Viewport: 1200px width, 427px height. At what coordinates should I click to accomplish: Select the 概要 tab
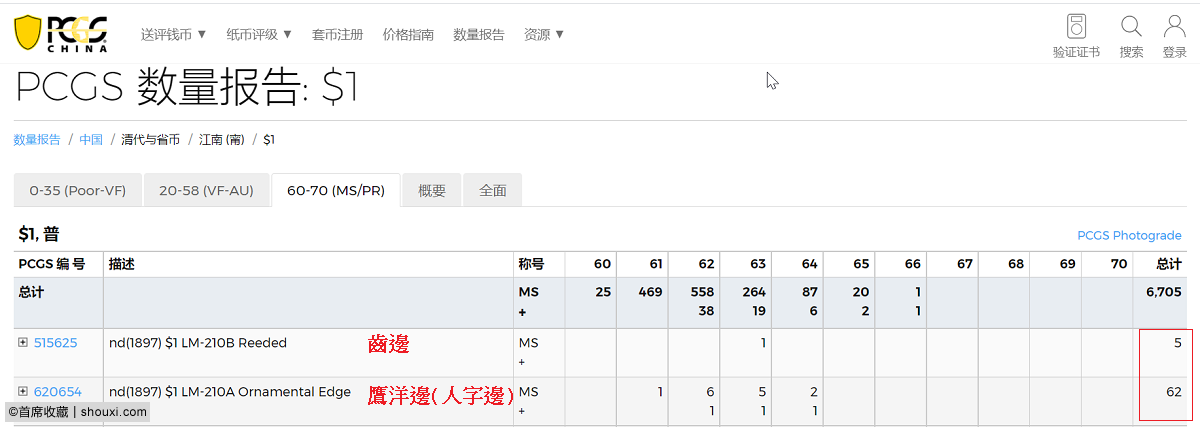tap(431, 190)
